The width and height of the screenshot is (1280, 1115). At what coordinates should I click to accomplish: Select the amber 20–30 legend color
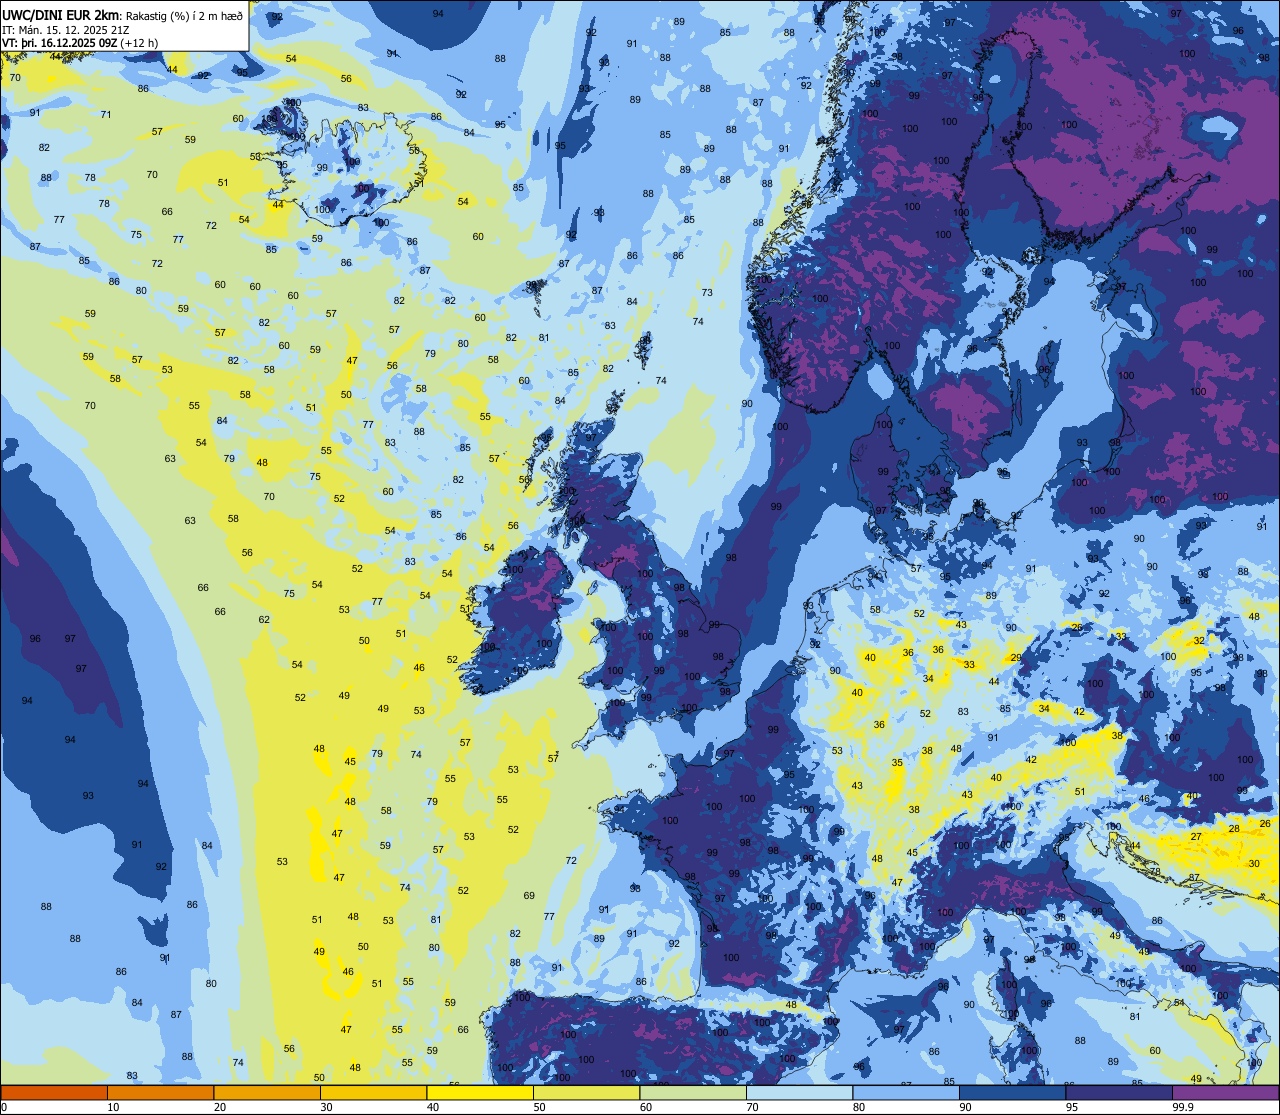pyautogui.click(x=267, y=1092)
